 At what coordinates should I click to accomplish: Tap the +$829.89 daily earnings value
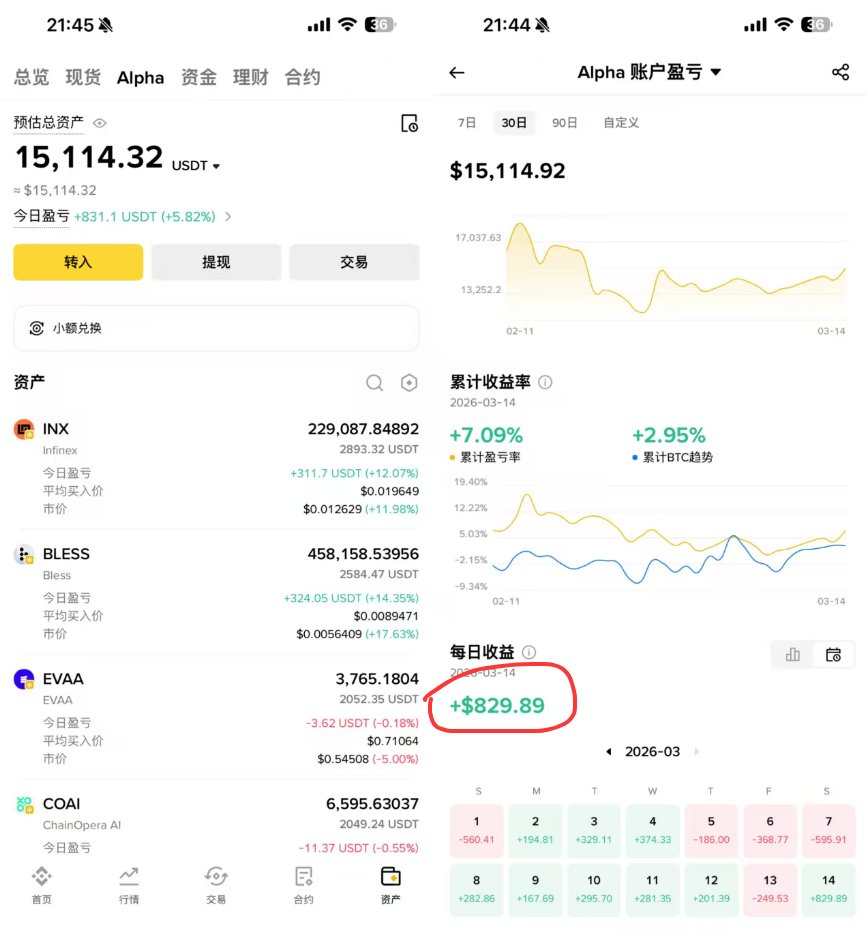click(497, 706)
